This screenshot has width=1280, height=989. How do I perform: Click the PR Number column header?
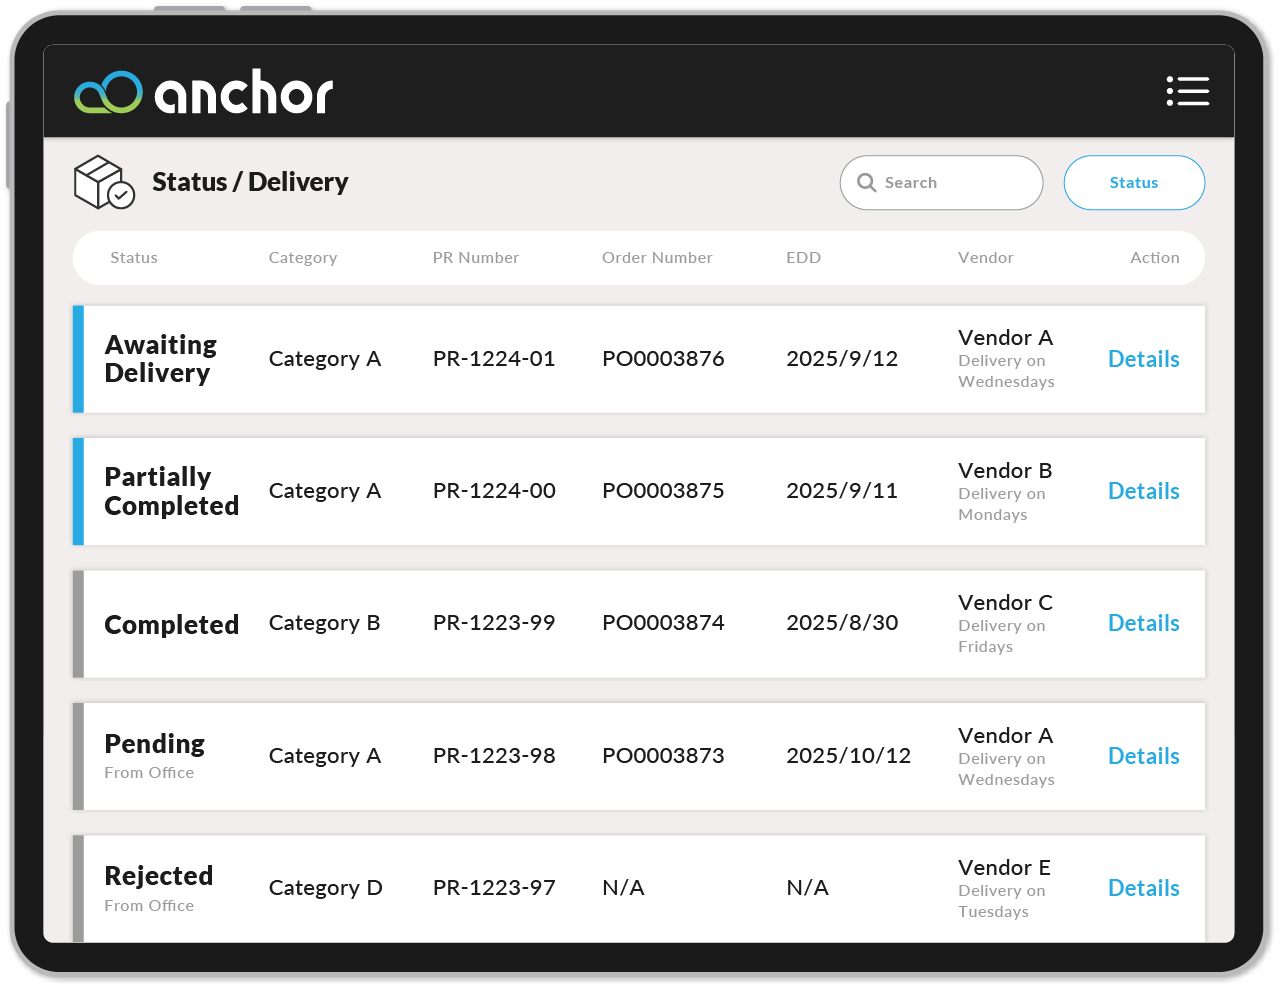click(476, 257)
